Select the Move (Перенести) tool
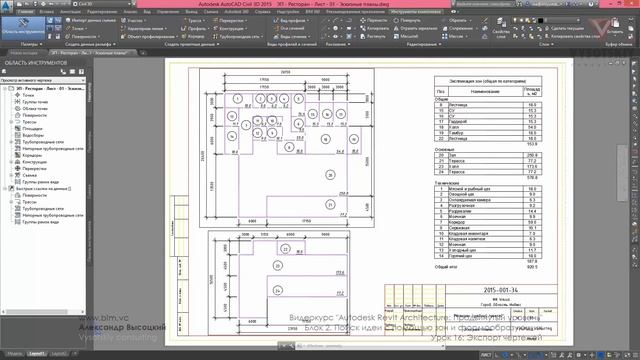This screenshot has width=640, height=360. coord(374,20)
